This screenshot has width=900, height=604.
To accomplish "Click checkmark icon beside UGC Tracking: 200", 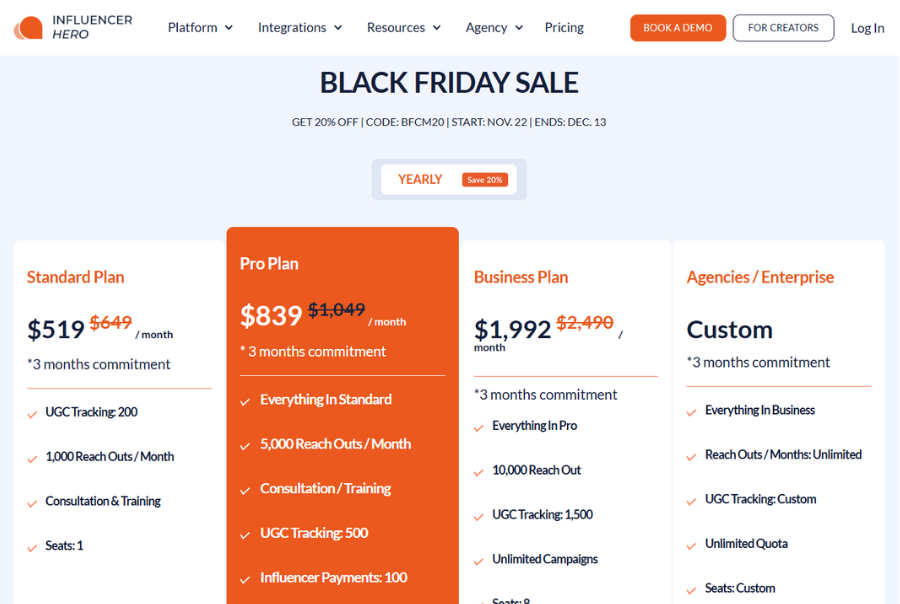I will click(x=33, y=413).
